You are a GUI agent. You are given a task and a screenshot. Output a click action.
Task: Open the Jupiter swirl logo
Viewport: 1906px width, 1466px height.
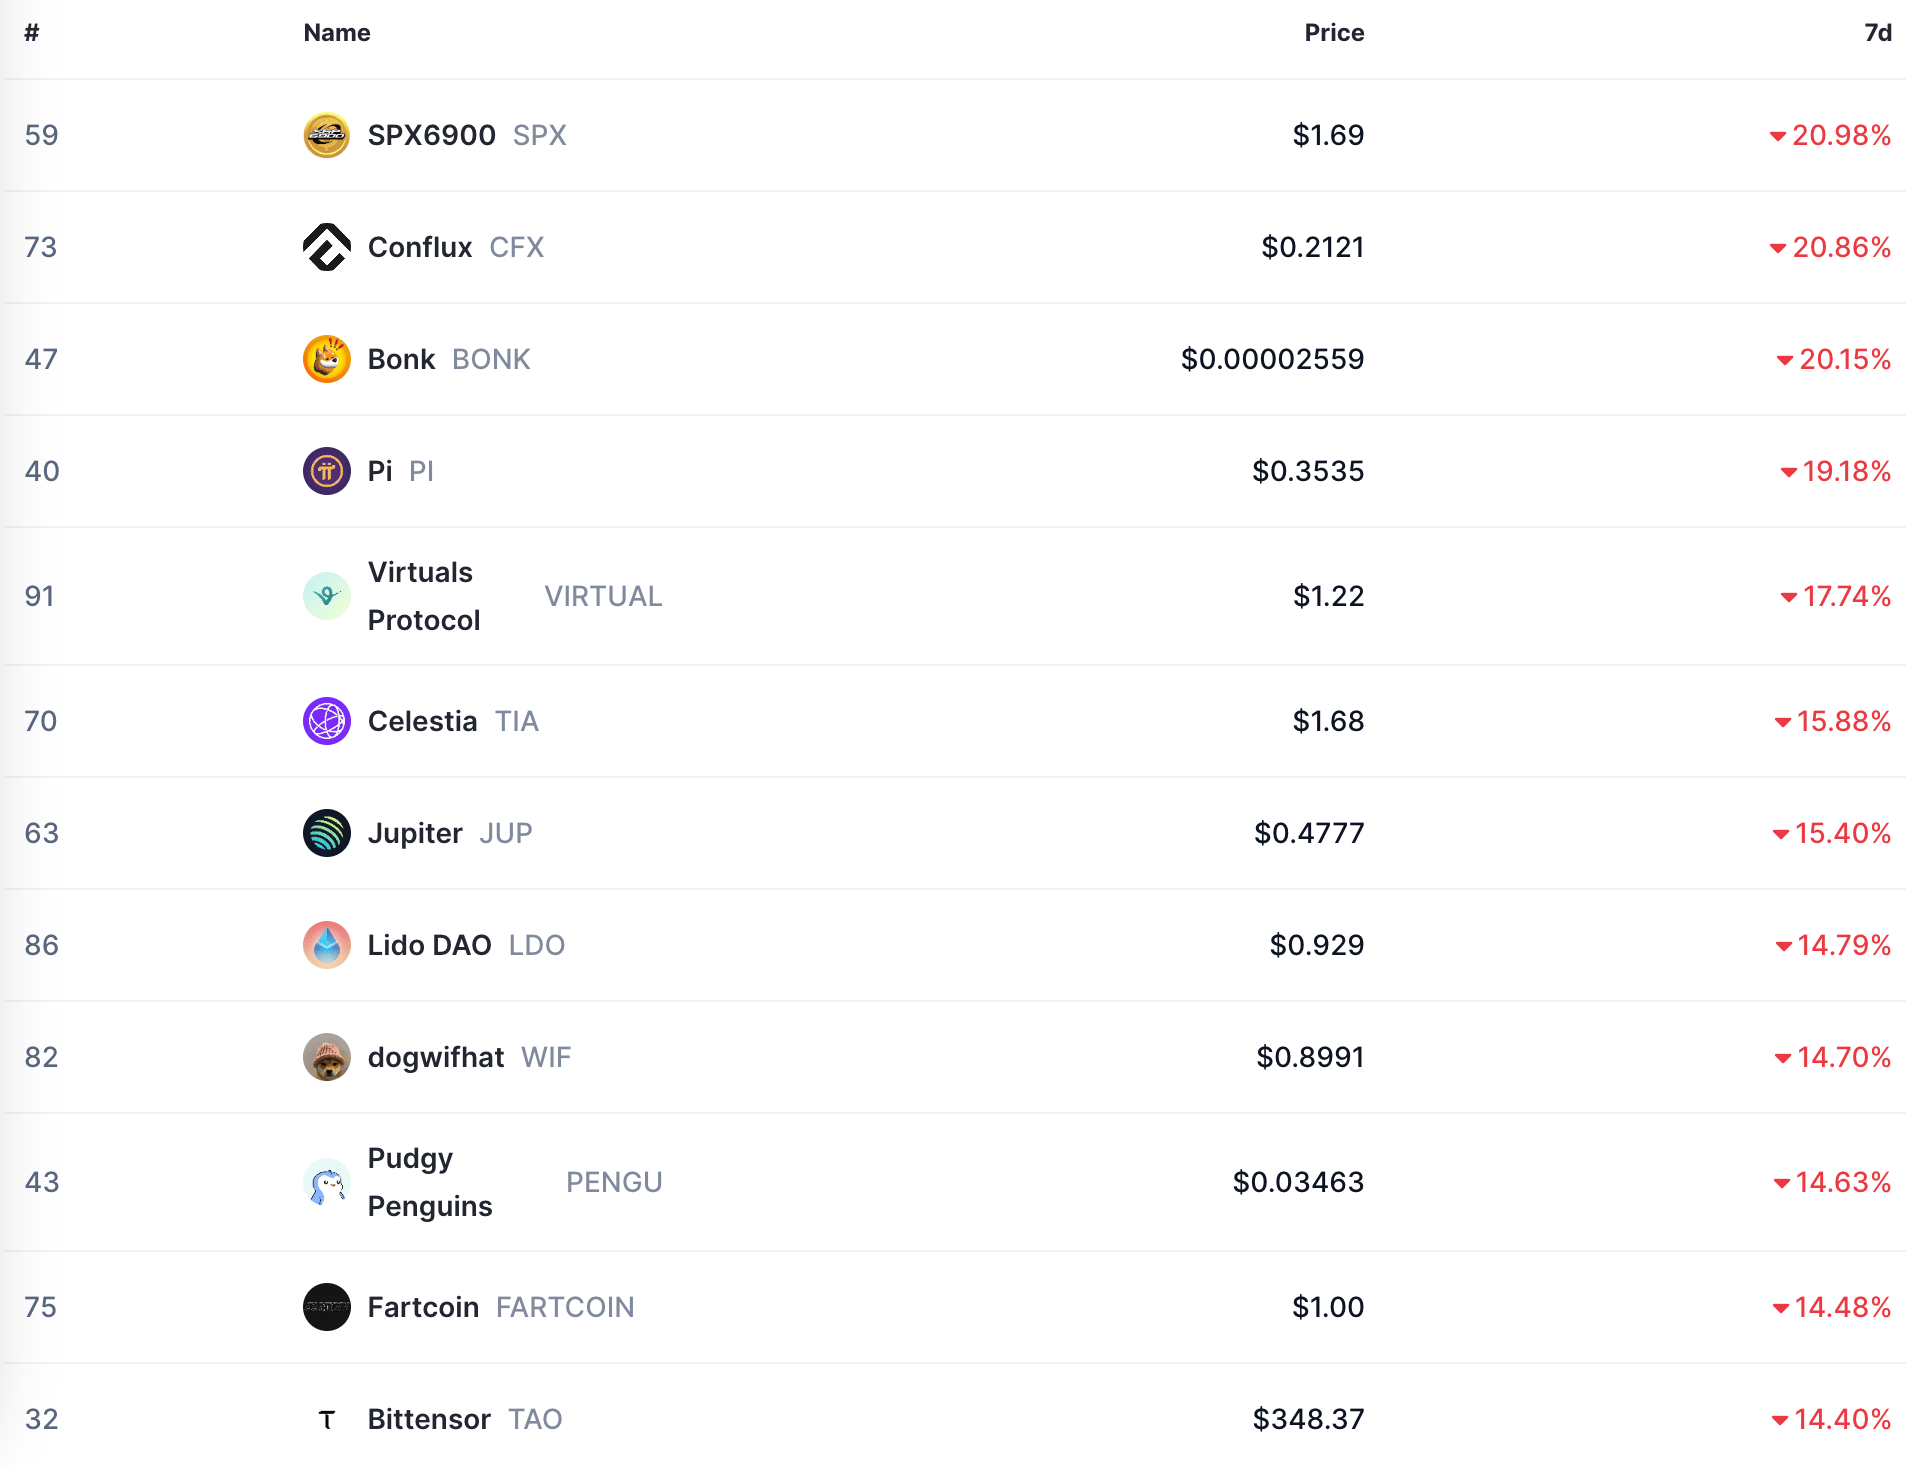click(326, 833)
